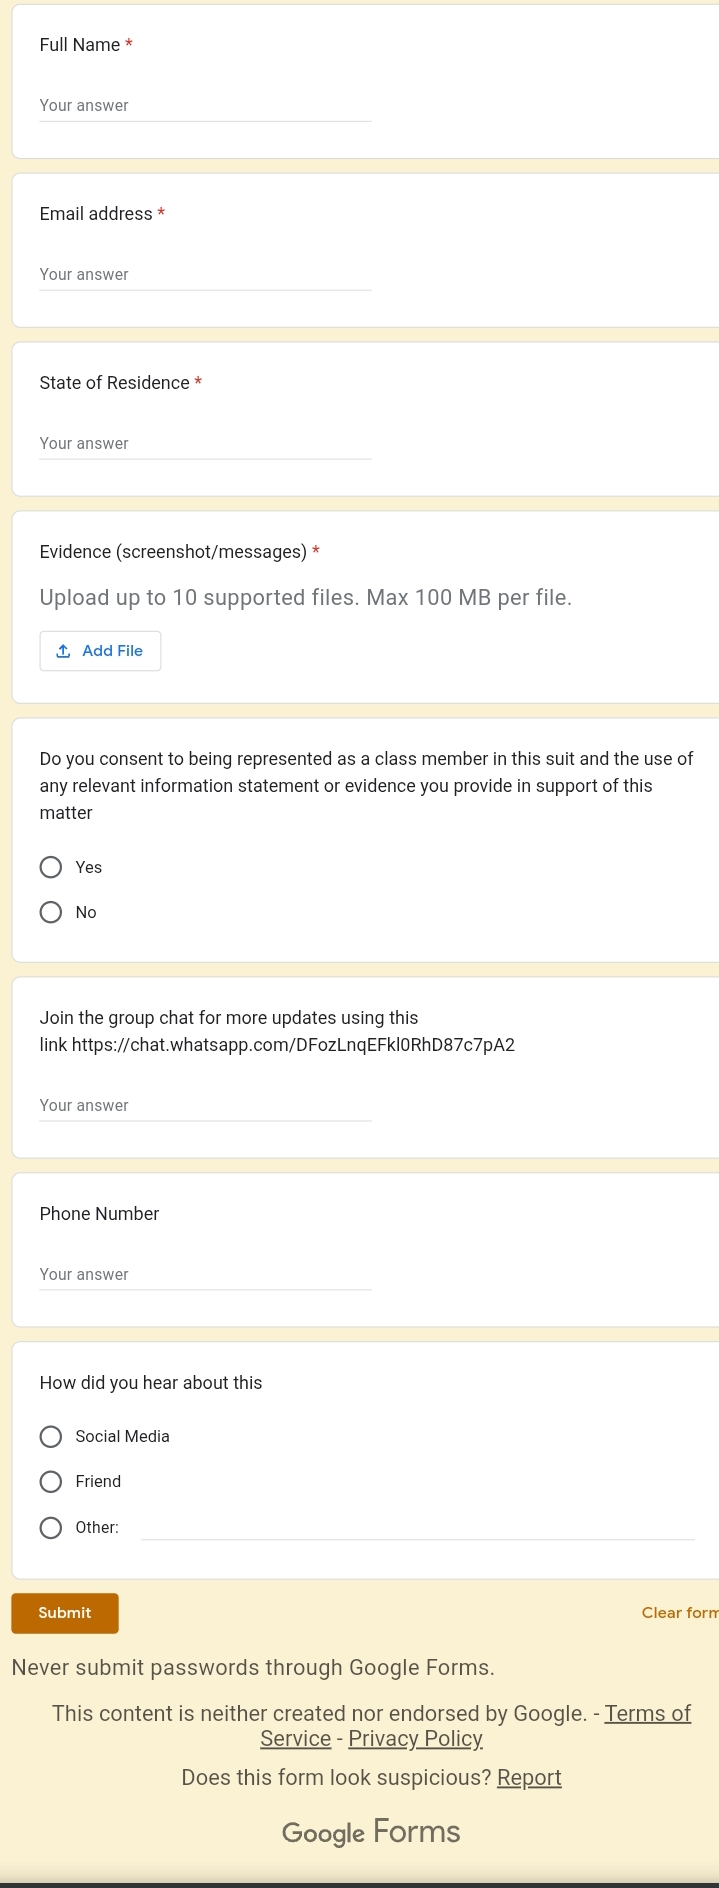Click the group chat answer field
719x1888 pixels.
(x=205, y=1106)
